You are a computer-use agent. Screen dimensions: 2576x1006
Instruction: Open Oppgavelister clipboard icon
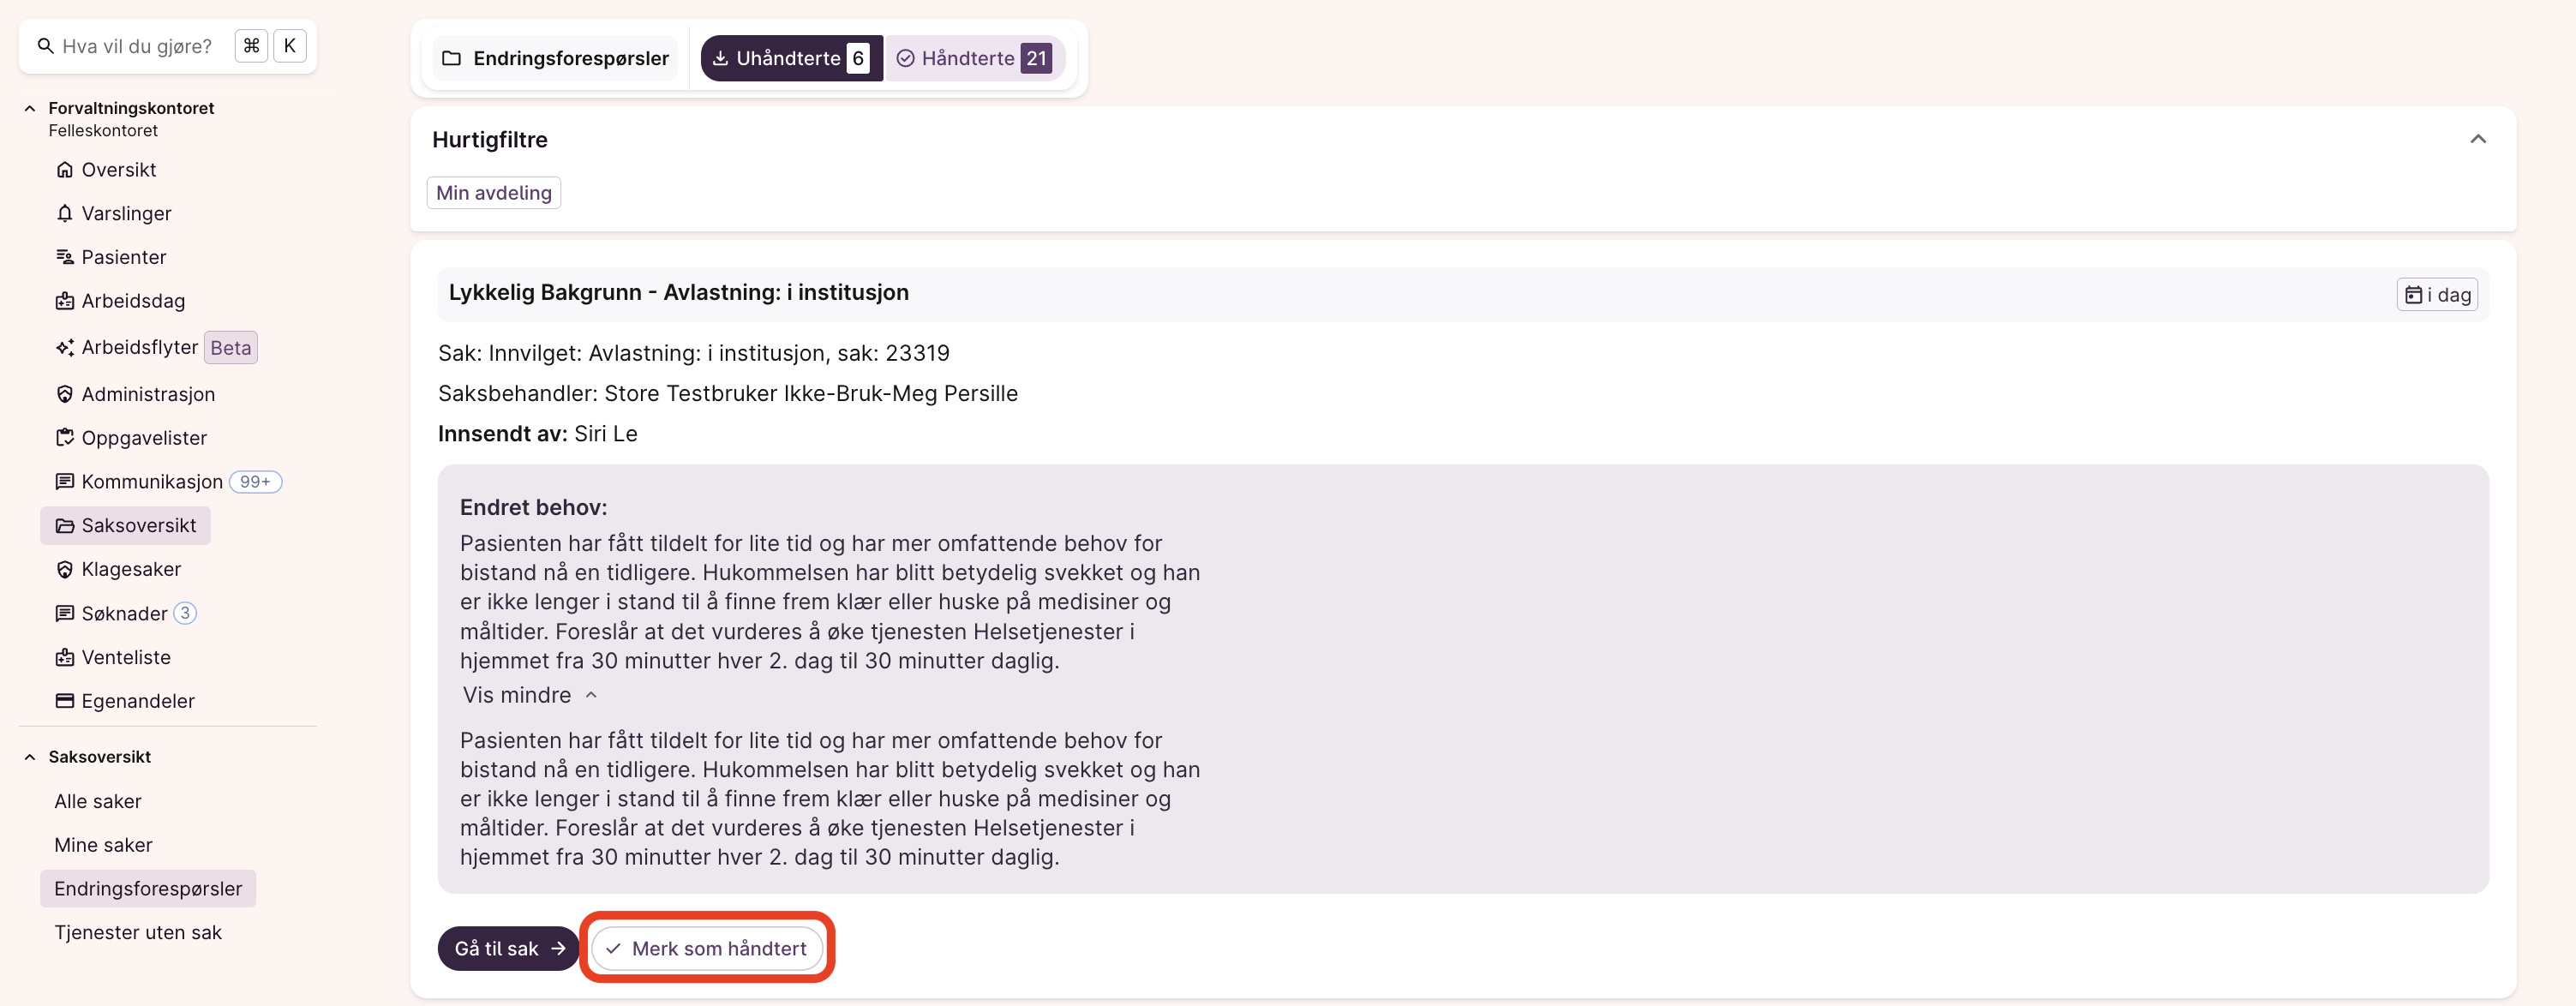coord(65,438)
